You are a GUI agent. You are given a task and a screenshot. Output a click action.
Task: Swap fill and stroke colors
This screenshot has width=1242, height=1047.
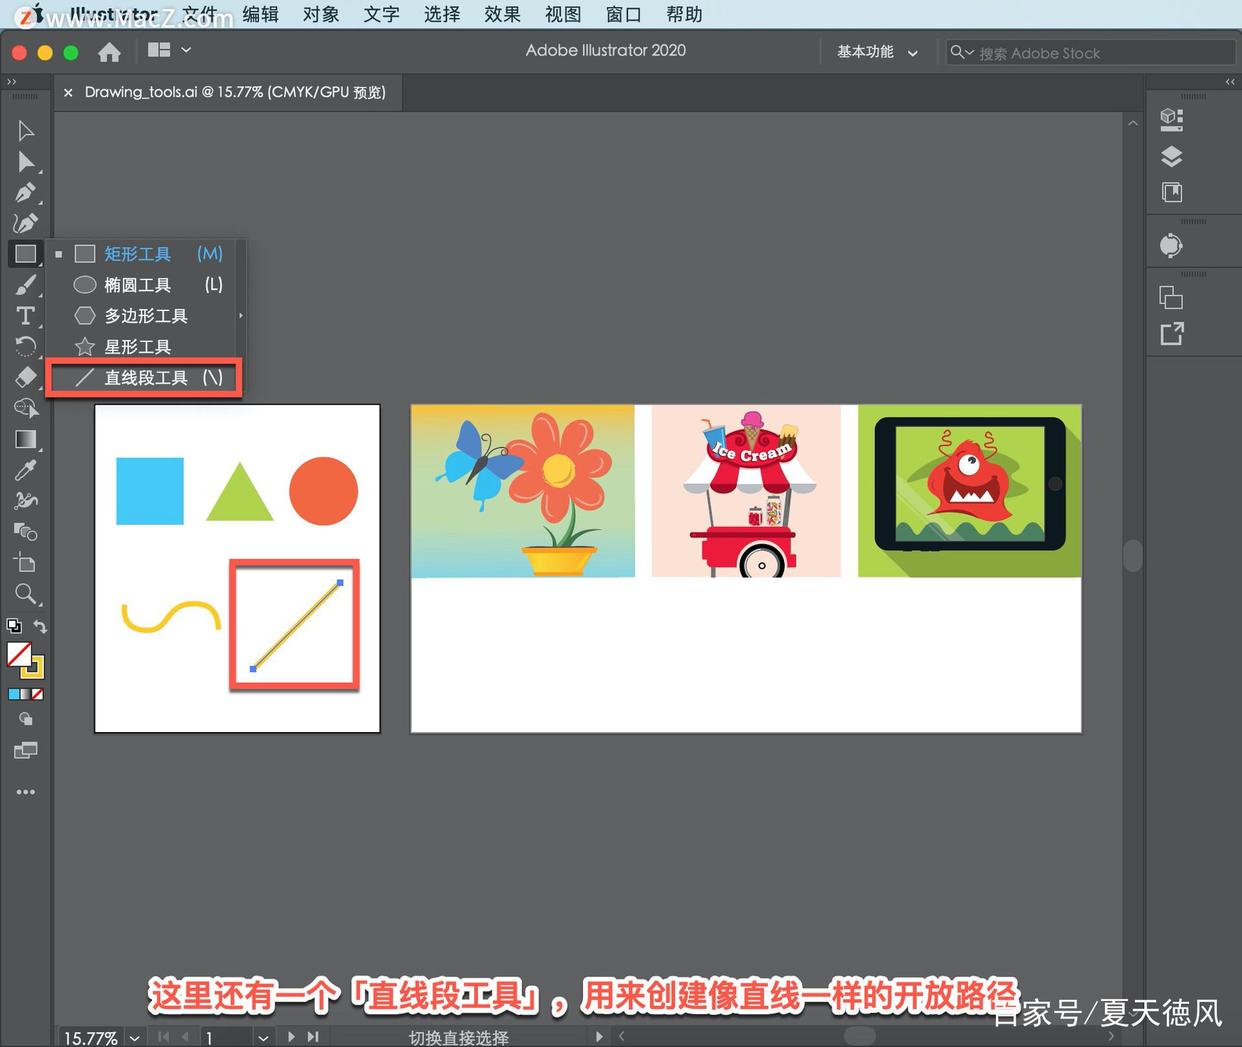pyautogui.click(x=40, y=626)
